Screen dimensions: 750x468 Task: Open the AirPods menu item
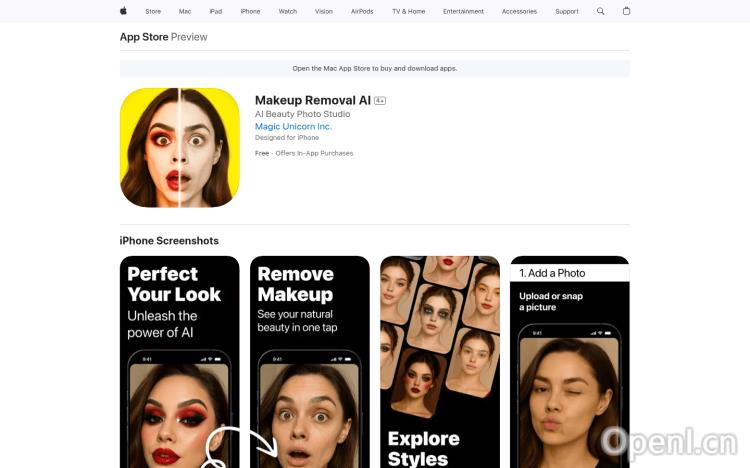362,11
